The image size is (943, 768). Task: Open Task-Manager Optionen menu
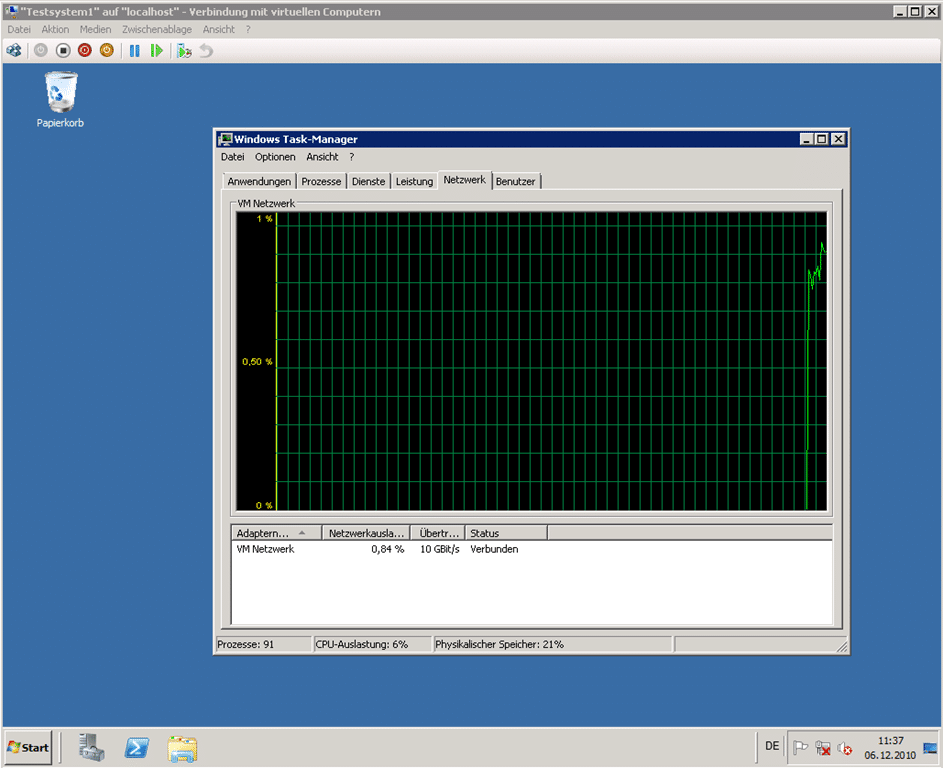tap(275, 156)
